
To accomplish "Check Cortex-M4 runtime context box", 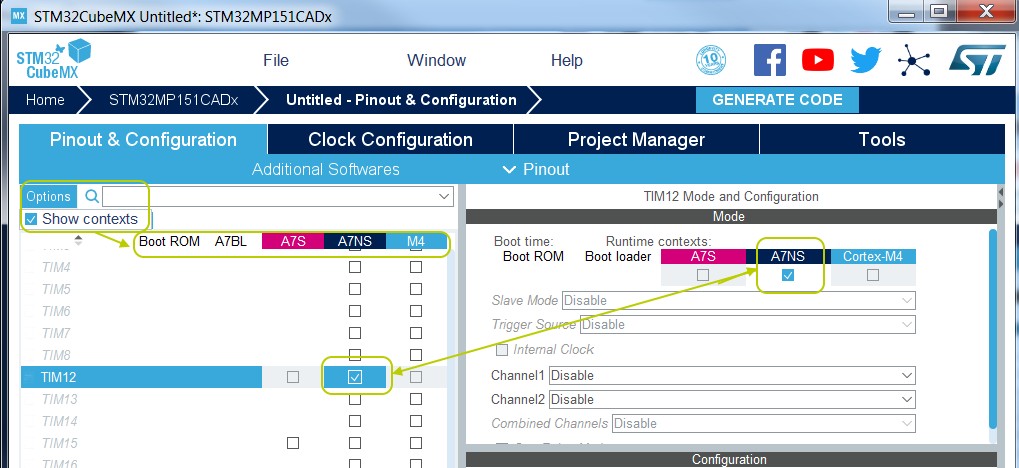I will click(x=873, y=275).
